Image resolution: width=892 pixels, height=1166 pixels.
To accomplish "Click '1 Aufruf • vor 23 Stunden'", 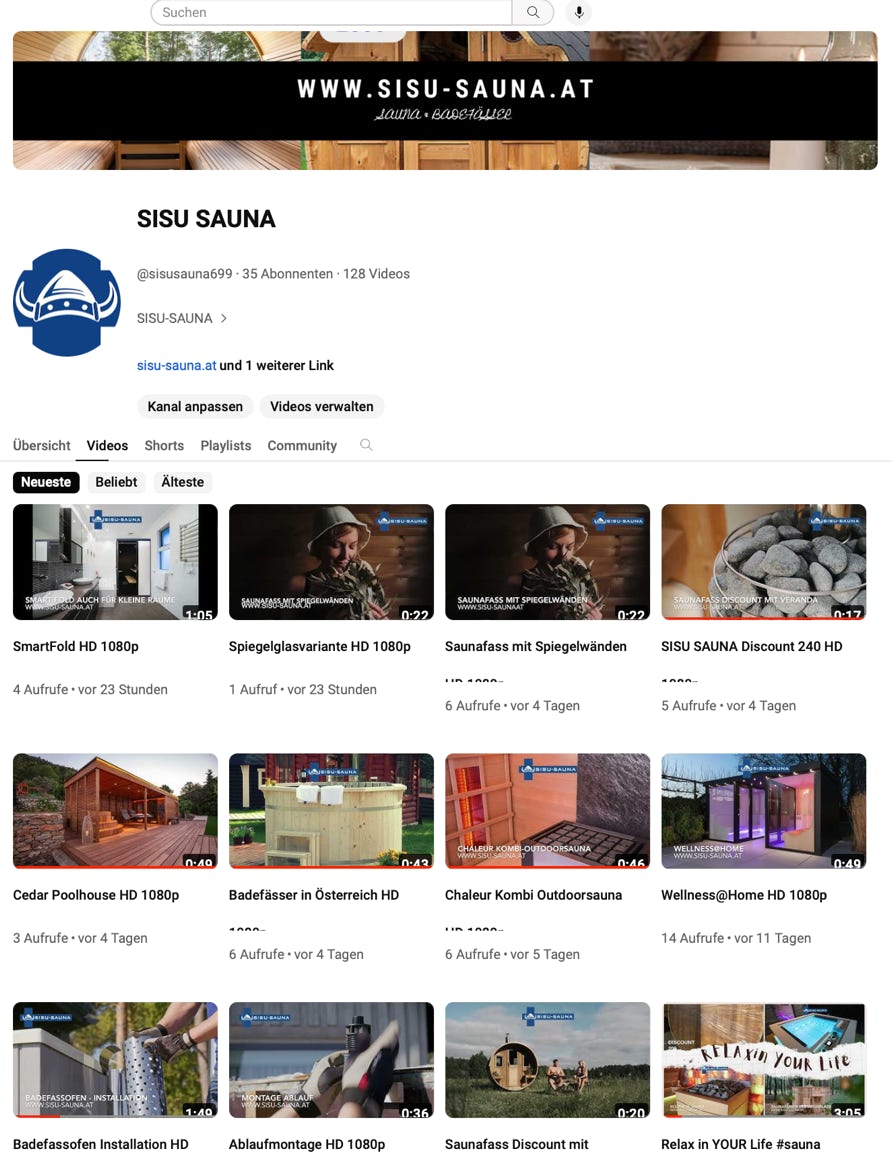I will point(303,689).
